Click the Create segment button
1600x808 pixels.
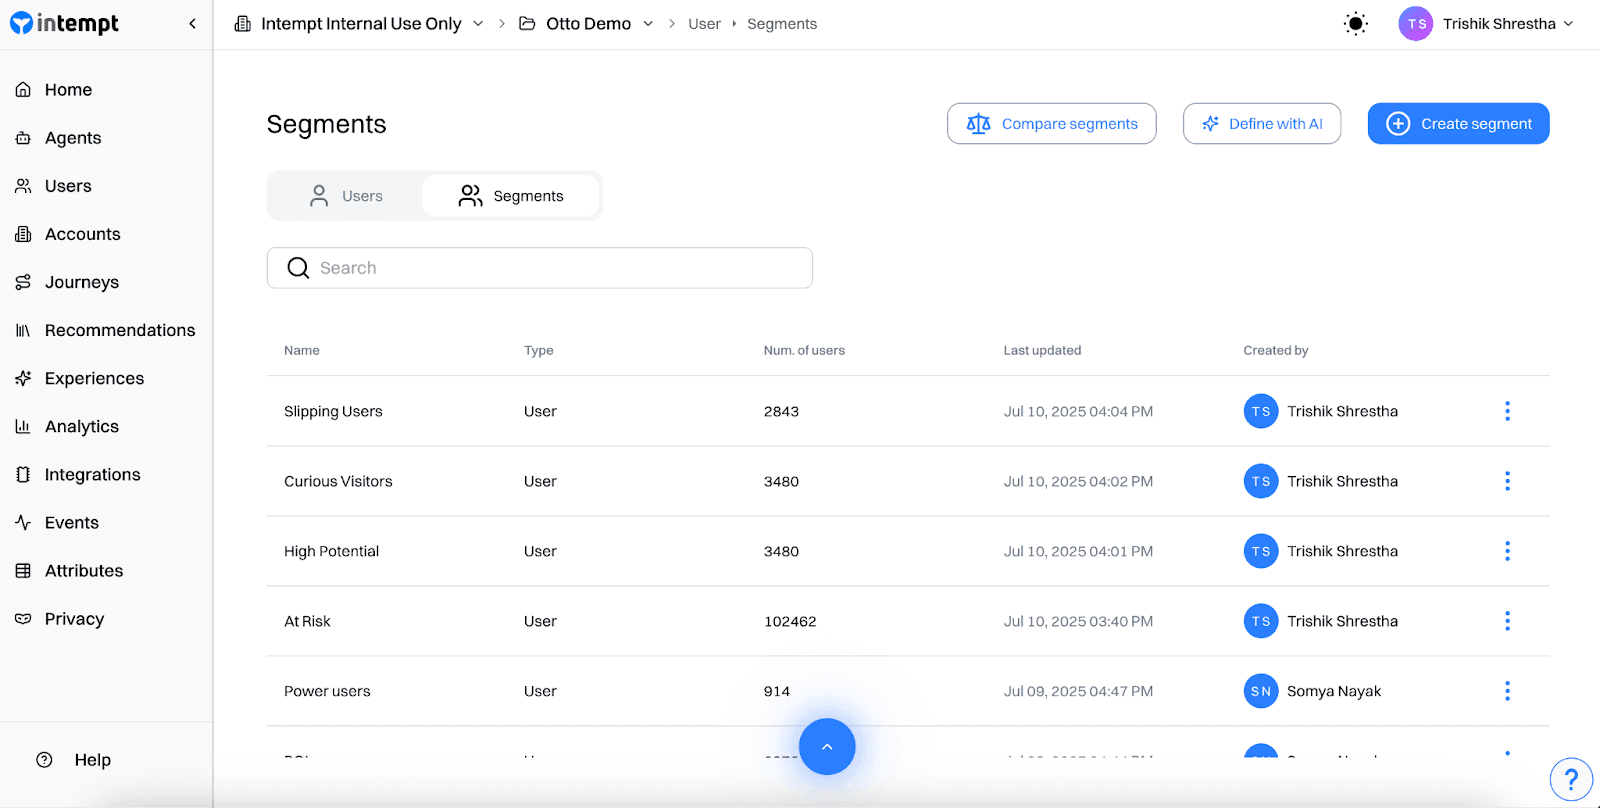(1458, 124)
